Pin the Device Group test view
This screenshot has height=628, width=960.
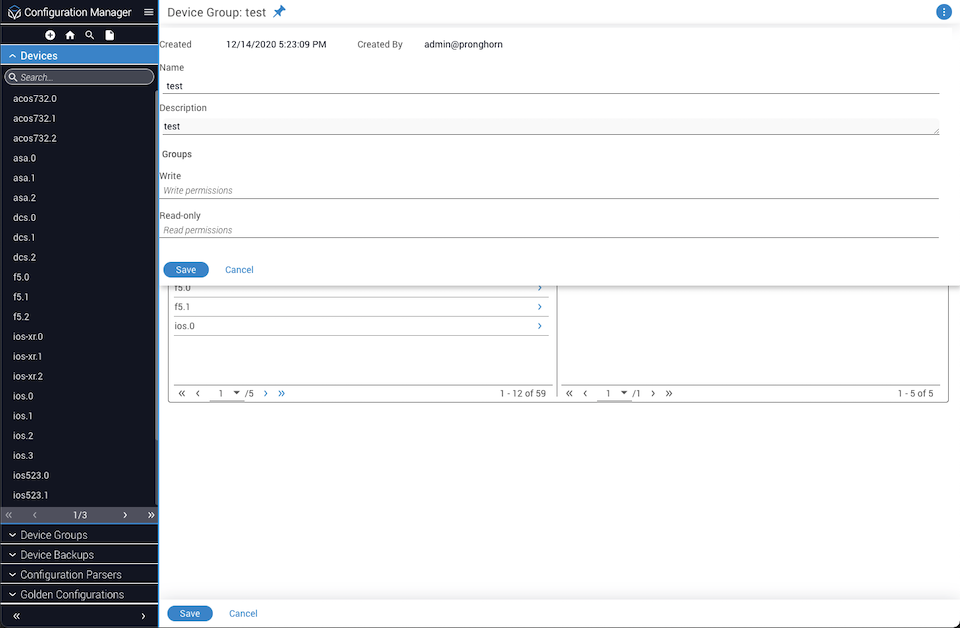tap(279, 12)
